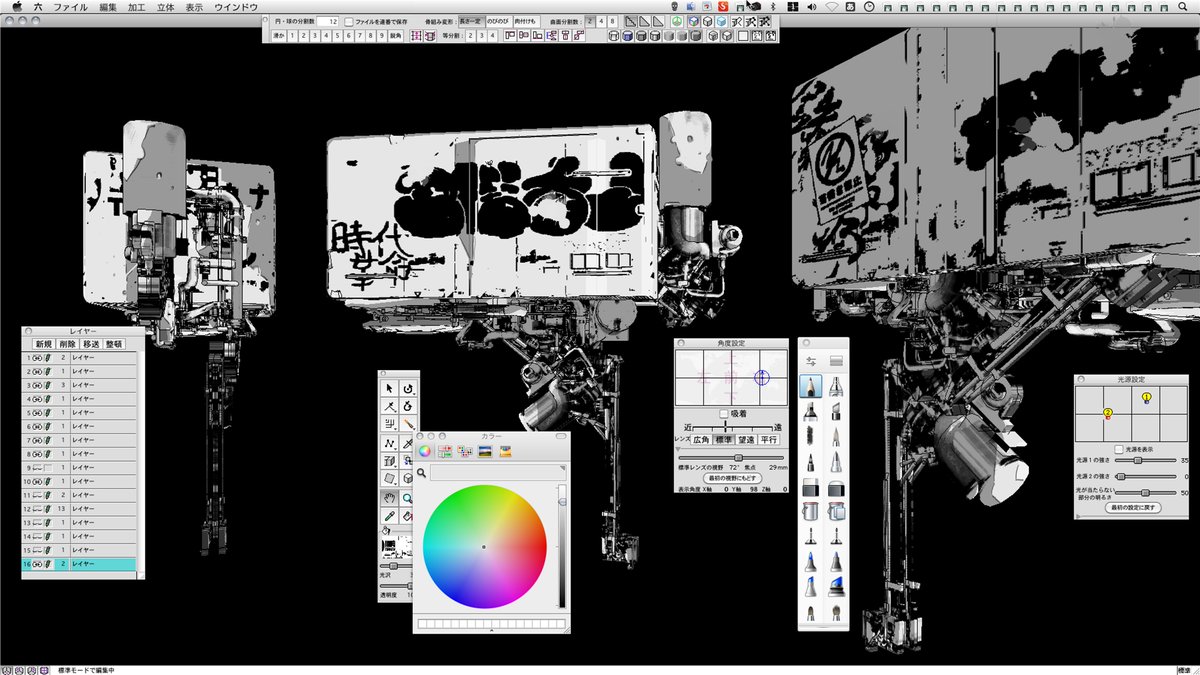Screen dimensions: 1200x675
Task: Select 平行 lens button
Action: point(768,440)
